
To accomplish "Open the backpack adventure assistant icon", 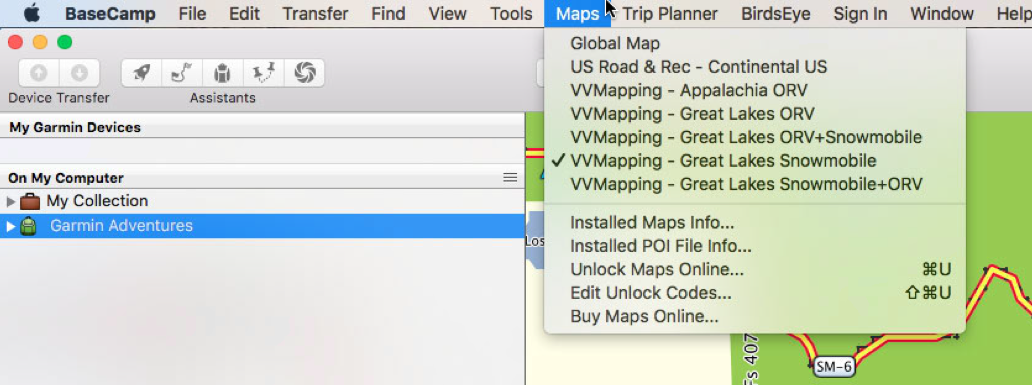I will tap(222, 72).
